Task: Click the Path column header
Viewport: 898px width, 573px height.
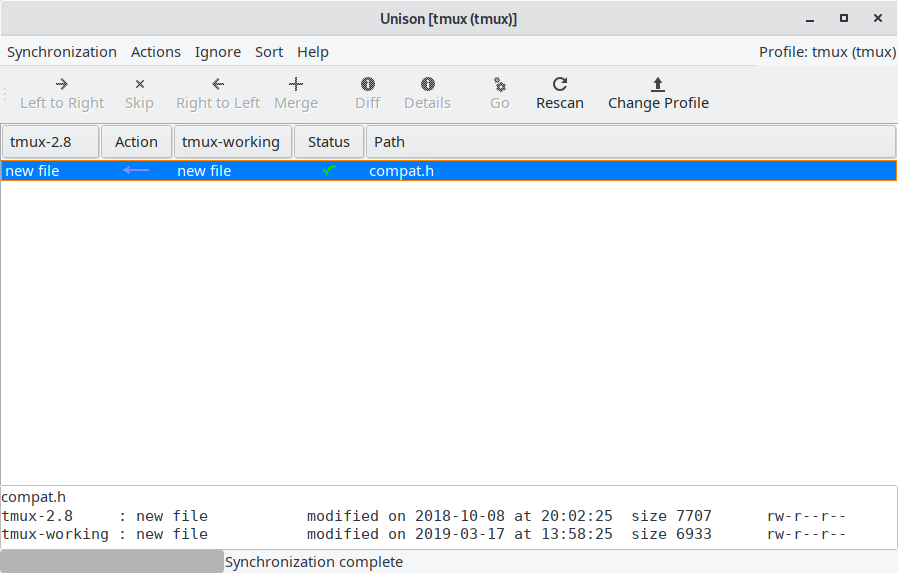Action: [631, 141]
